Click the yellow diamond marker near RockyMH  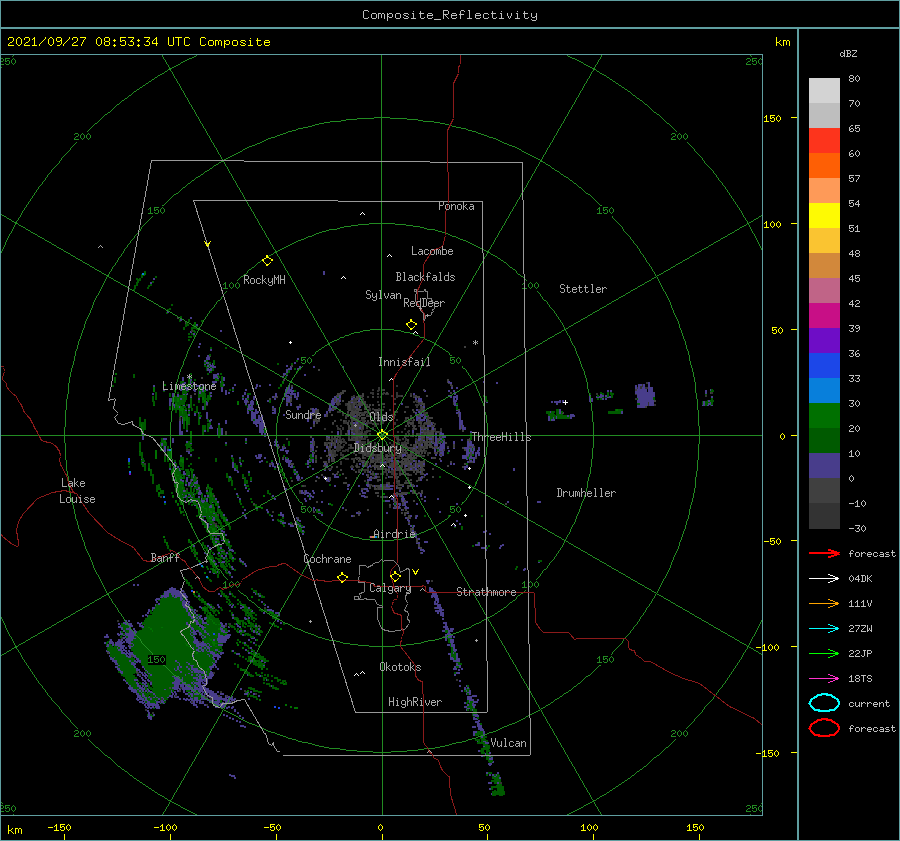[267, 261]
